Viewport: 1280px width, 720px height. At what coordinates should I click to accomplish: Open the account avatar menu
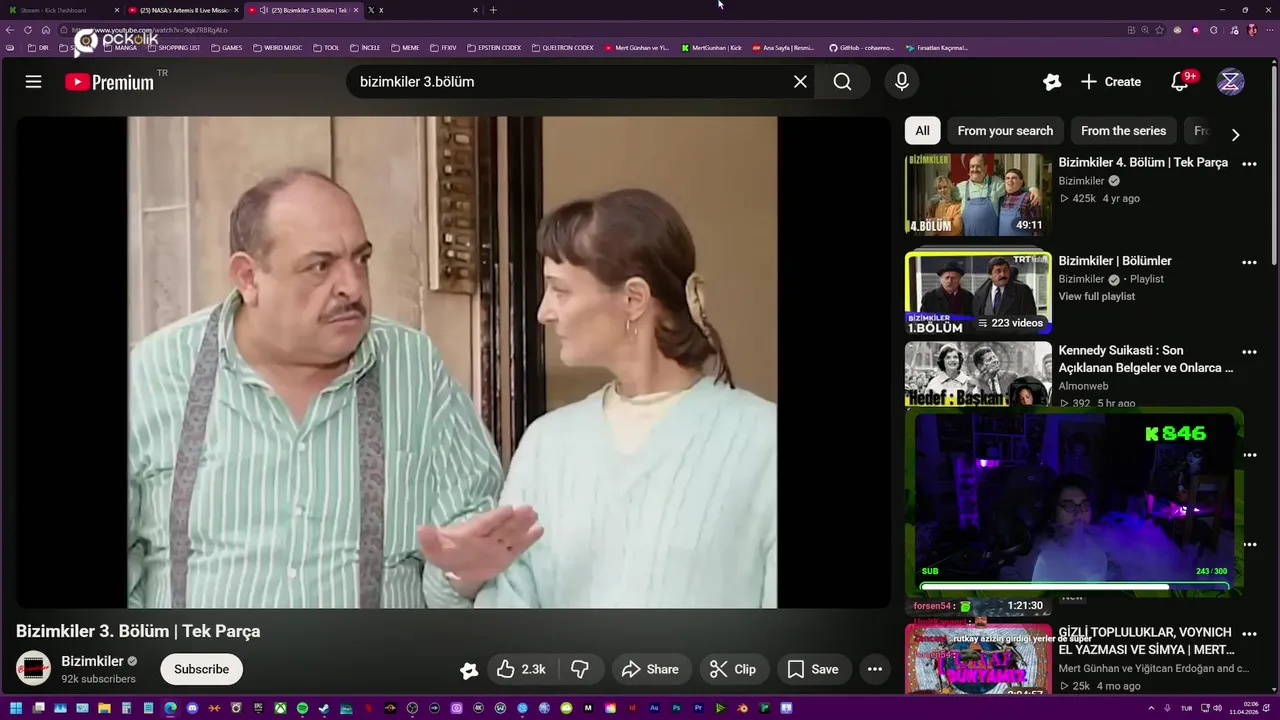pyautogui.click(x=1231, y=82)
